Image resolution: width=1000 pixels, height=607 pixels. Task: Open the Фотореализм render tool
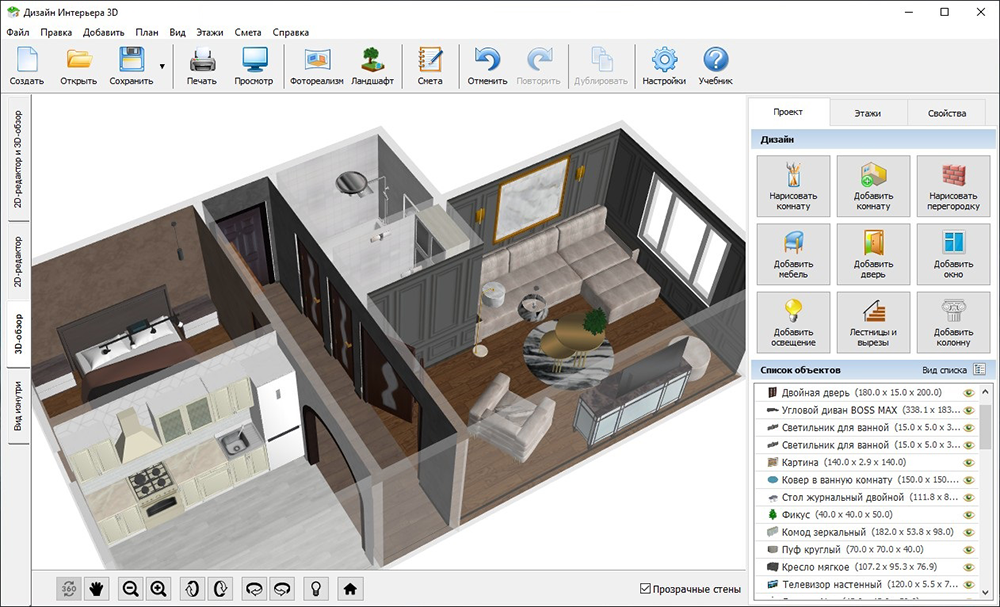tap(316, 66)
